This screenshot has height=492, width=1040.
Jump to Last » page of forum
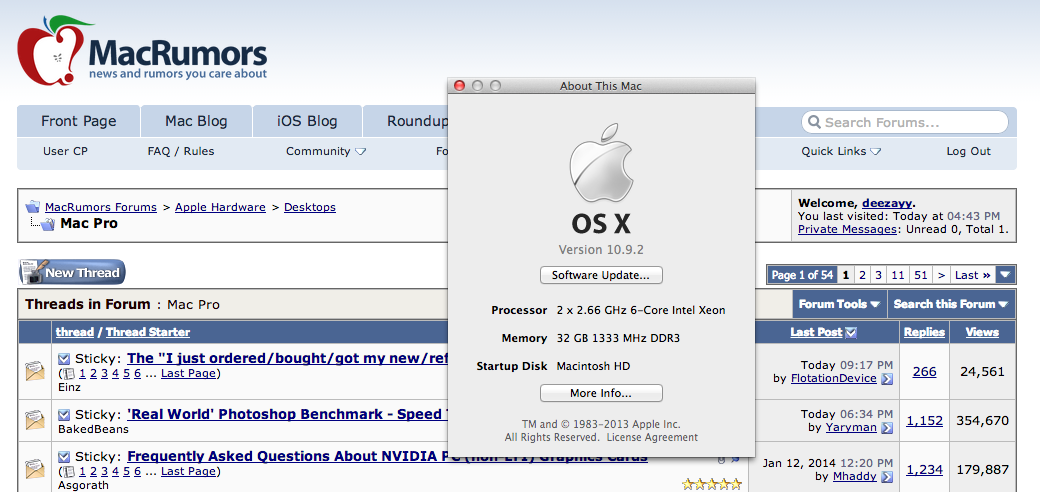tap(972, 275)
